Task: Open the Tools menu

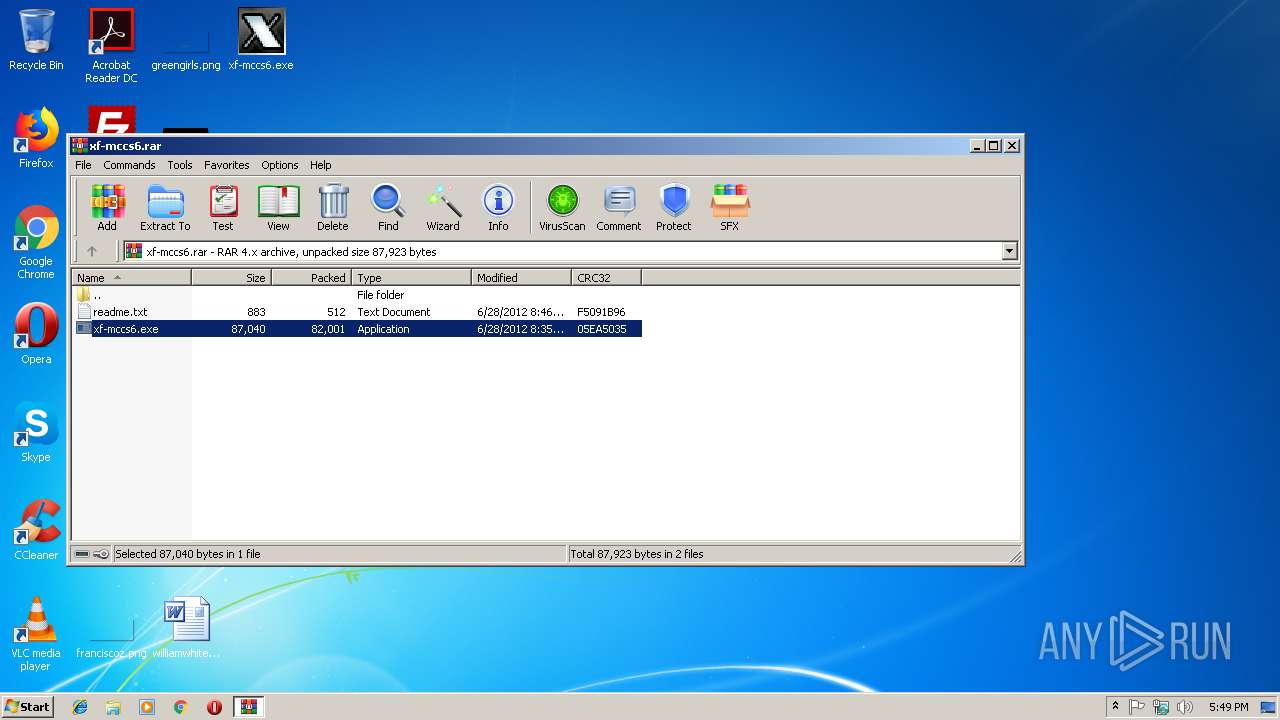Action: tap(180, 165)
